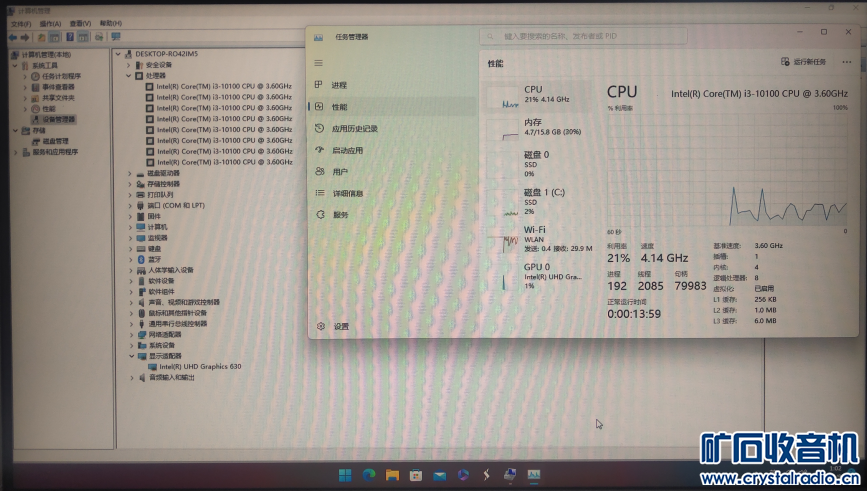Select the 蓝牙 Bluetooth device category
The width and height of the screenshot is (867, 491).
[x=154, y=259]
